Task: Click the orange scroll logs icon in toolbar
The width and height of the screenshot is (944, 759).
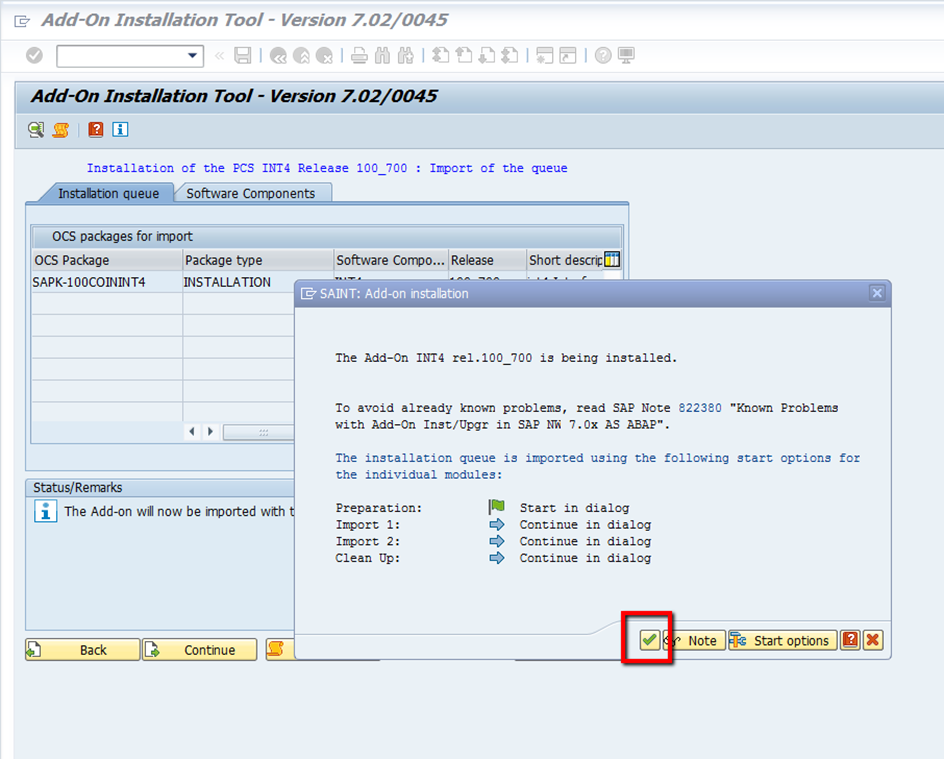Action: click(61, 129)
